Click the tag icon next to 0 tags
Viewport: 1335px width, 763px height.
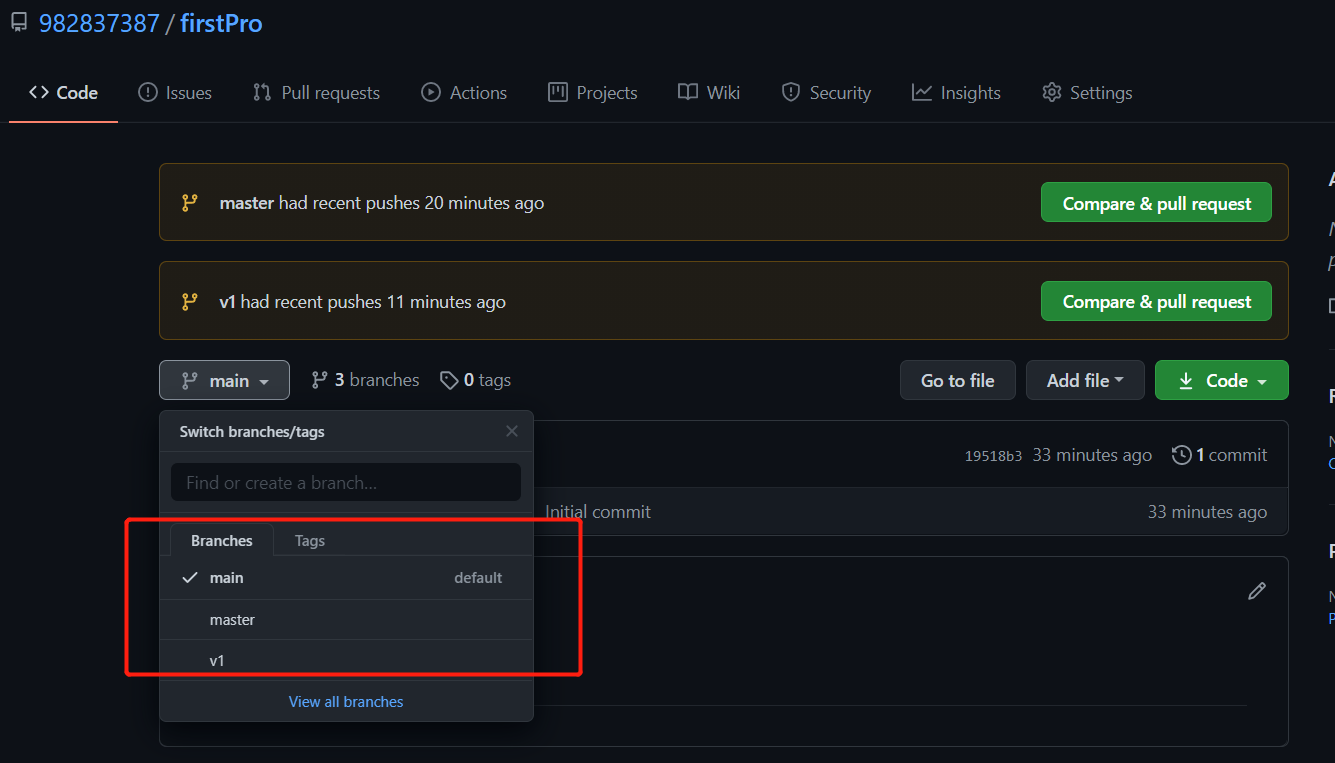coord(449,380)
